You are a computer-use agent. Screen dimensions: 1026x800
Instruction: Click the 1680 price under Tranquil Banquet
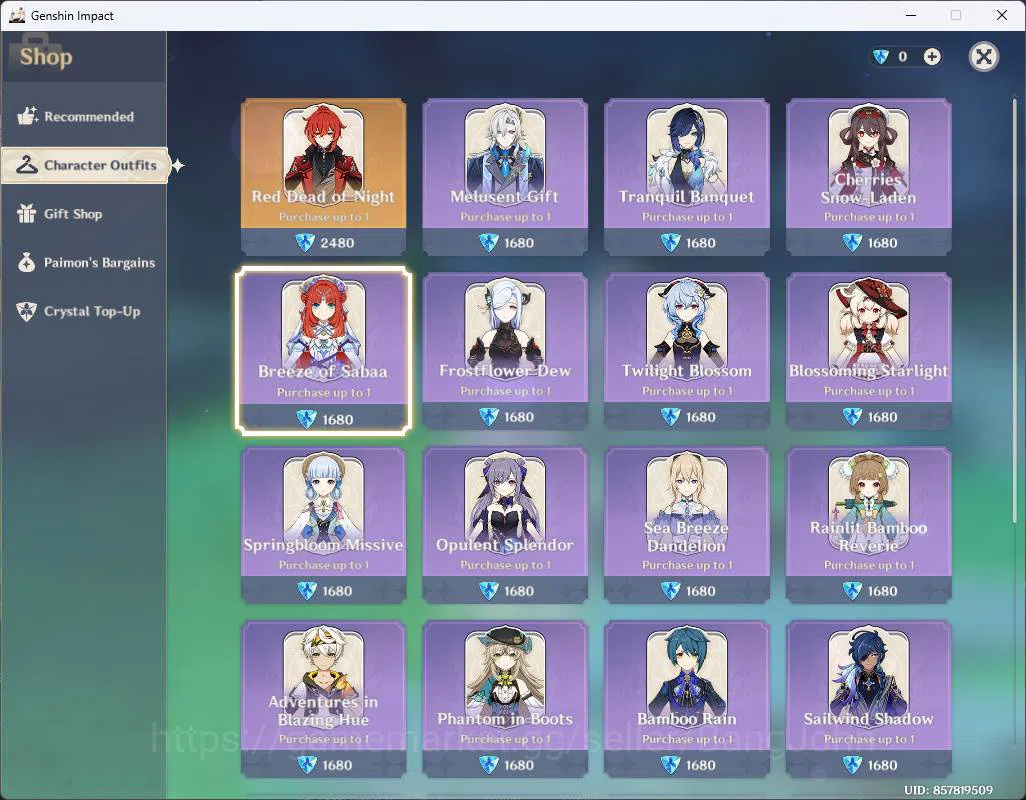tap(700, 243)
